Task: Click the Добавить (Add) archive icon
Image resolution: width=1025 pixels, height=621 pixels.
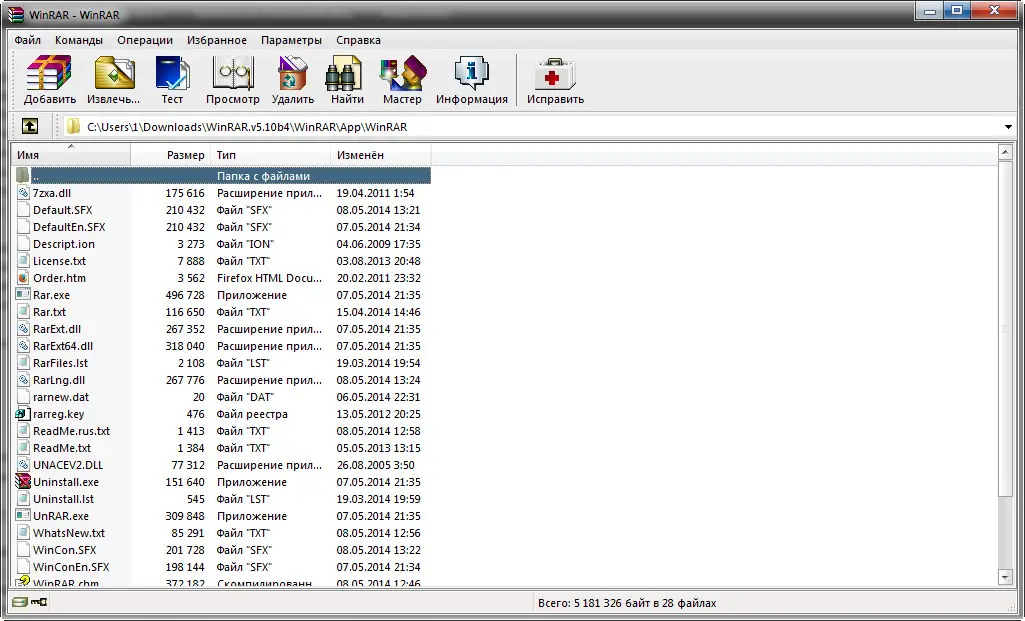Action: [x=47, y=75]
